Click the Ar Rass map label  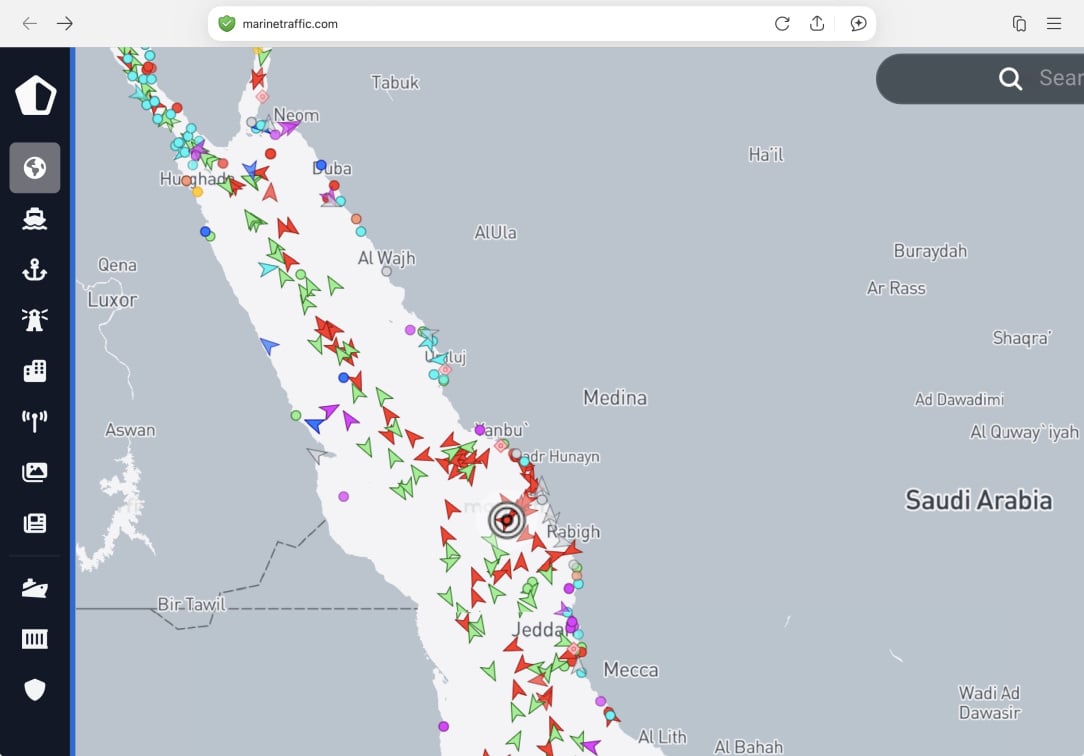point(896,287)
